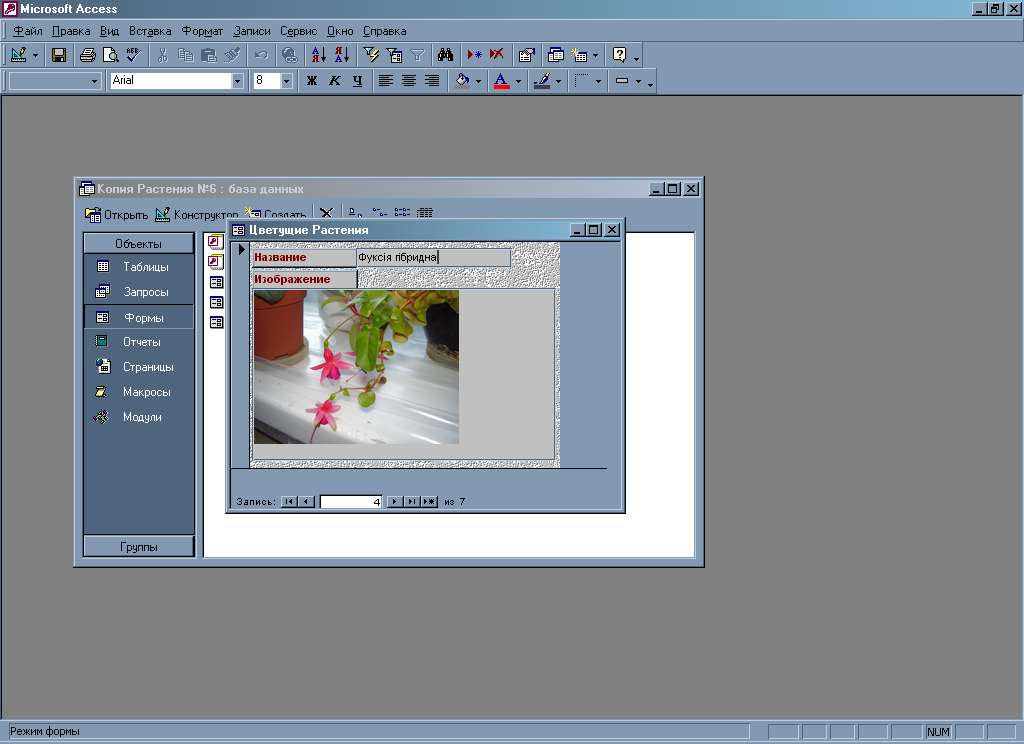This screenshot has width=1024, height=744.
Task: Open the font size 8 dropdown
Action: (287, 81)
